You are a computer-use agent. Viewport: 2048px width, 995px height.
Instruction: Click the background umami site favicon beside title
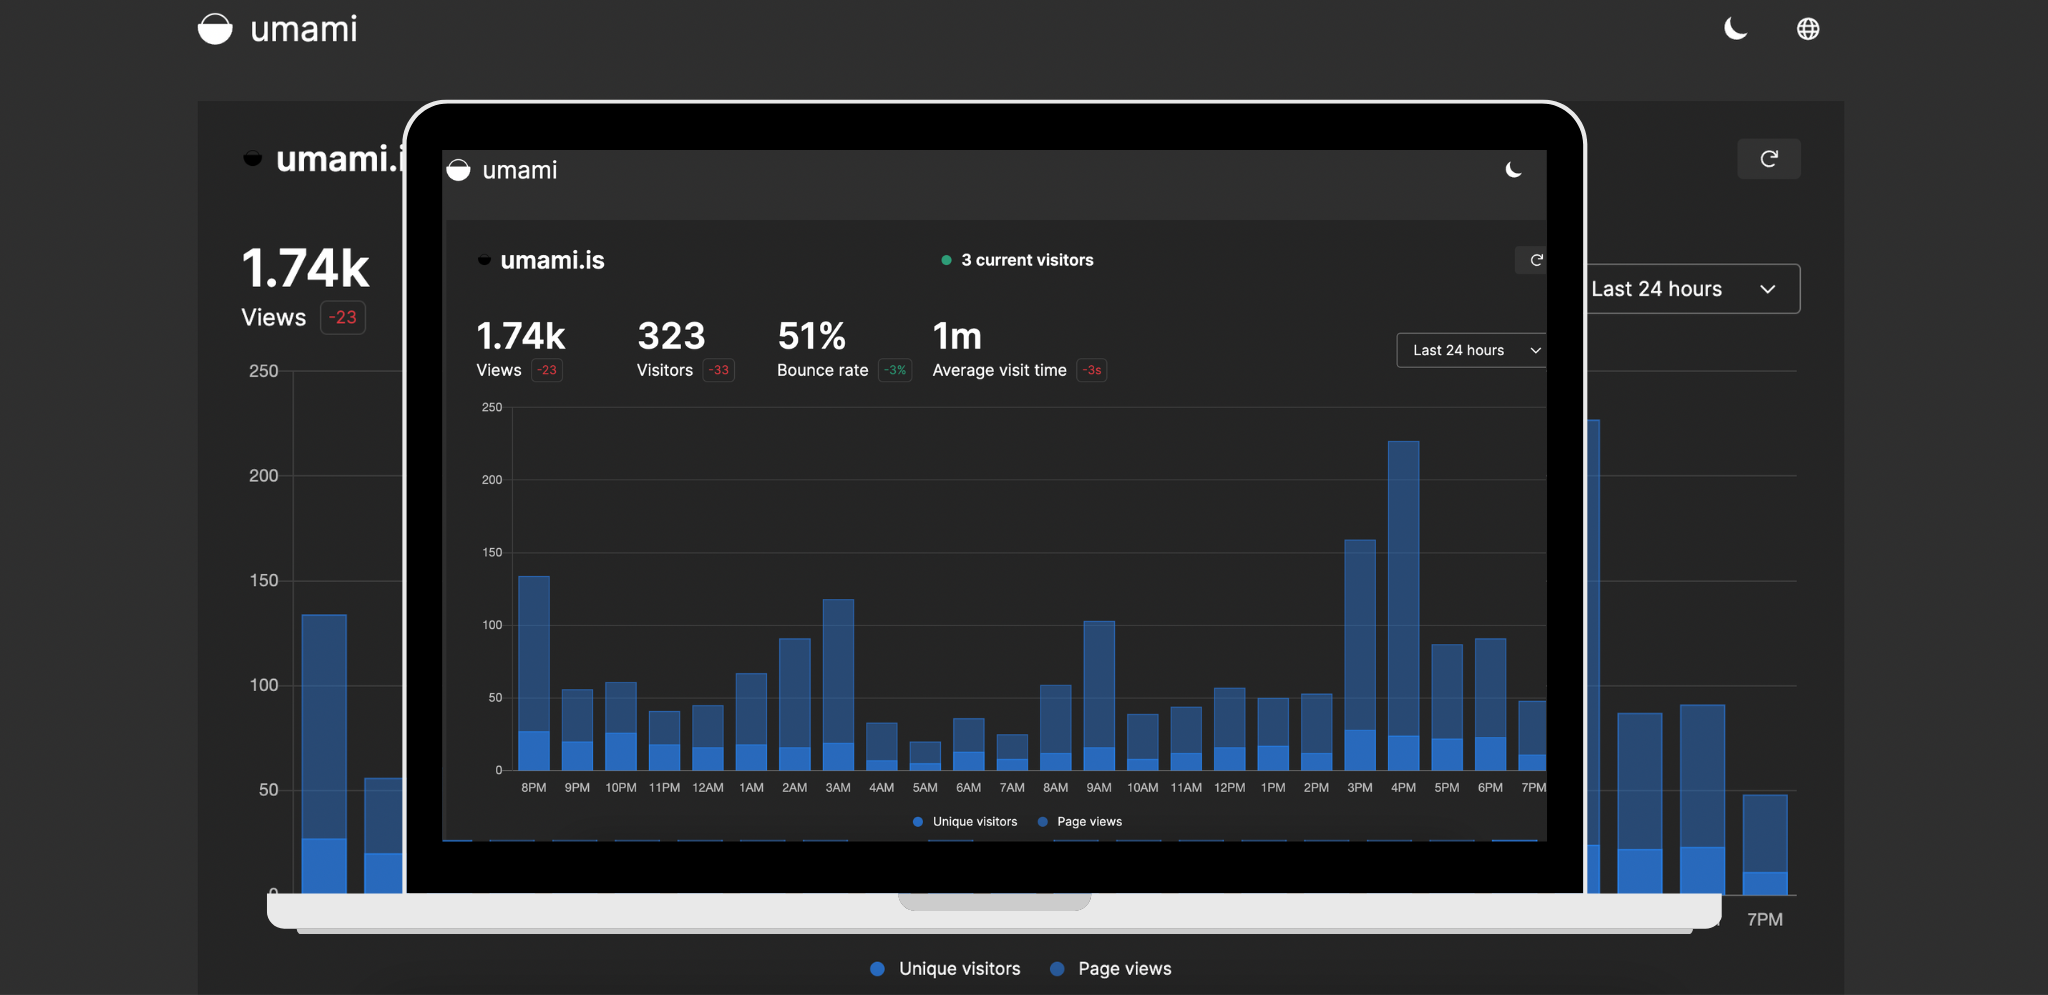point(253,158)
